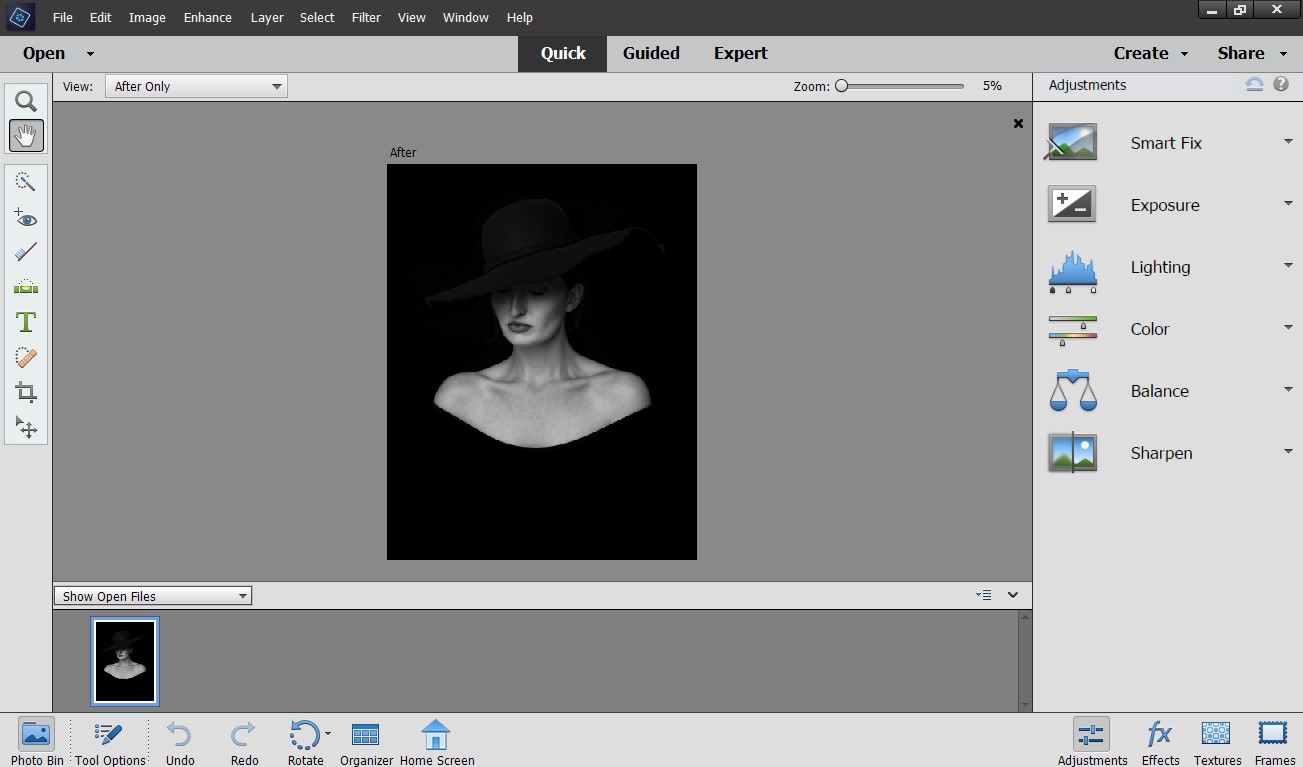Select the Quick Selection tool
The image size is (1303, 767).
click(26, 181)
